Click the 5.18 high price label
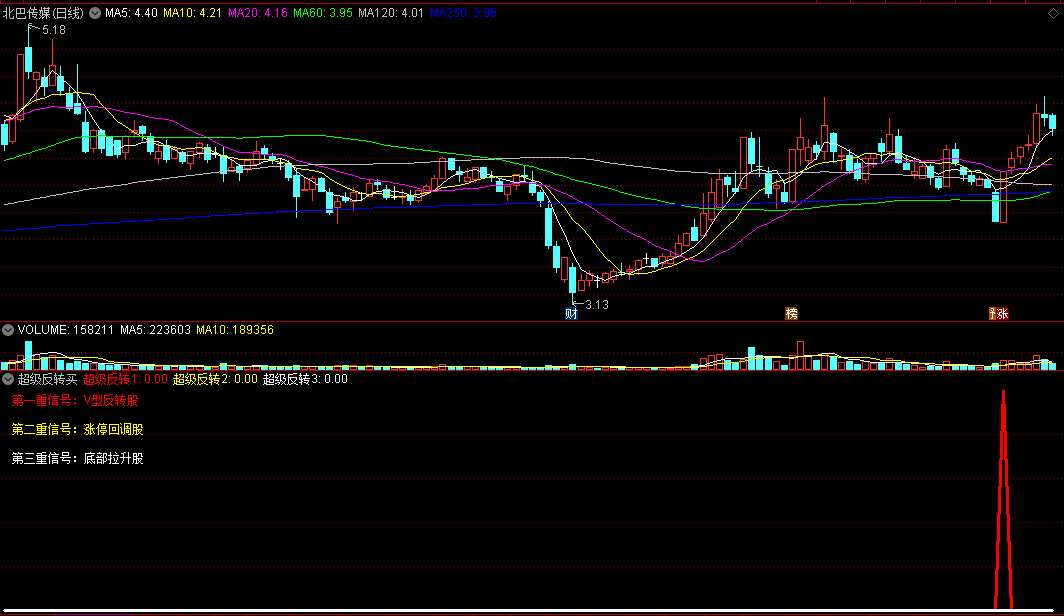 tap(54, 30)
